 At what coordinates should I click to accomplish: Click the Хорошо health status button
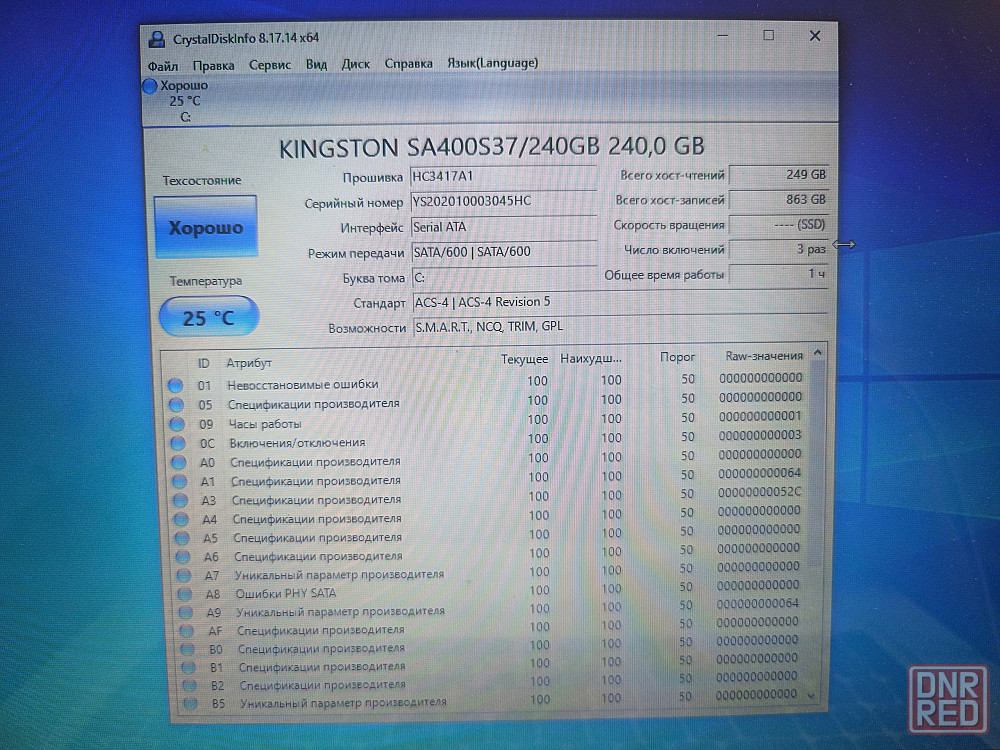point(205,227)
